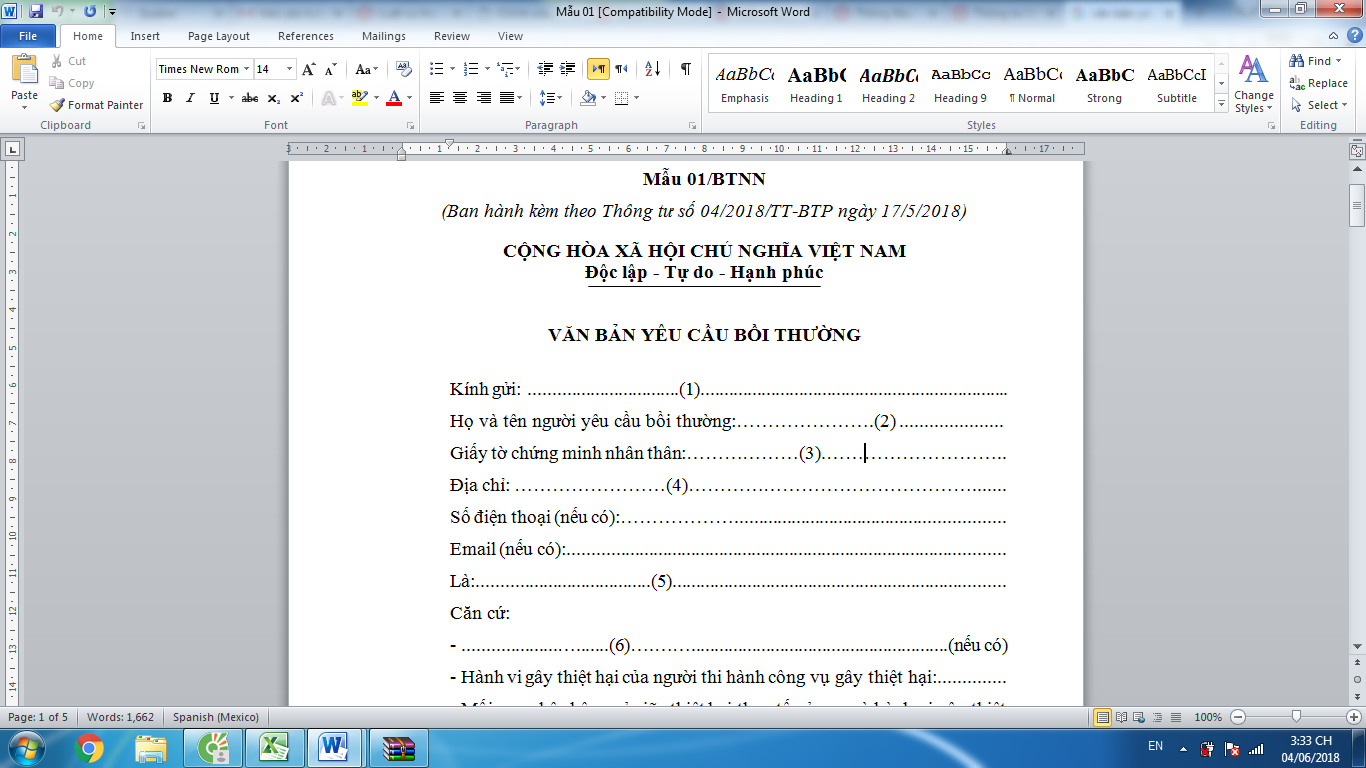Toggle show paragraph marks
Screen dimensions: 1366x768
pos(686,69)
